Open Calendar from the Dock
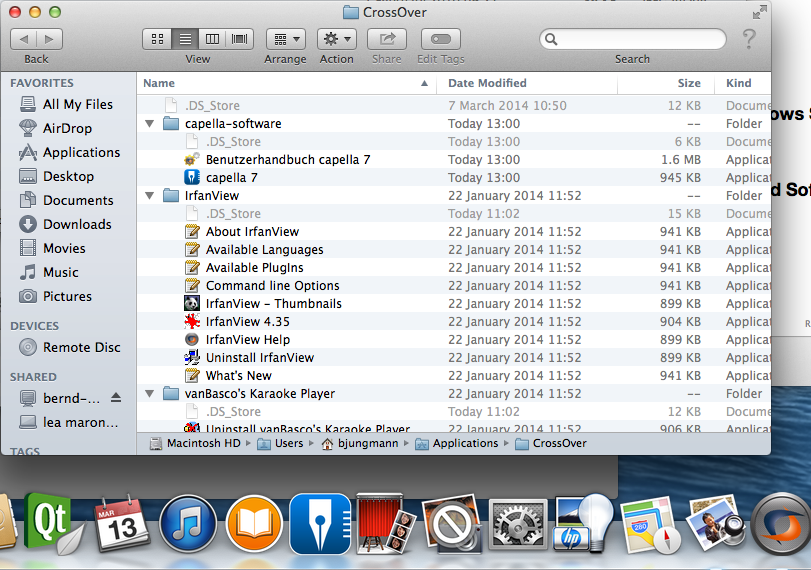Viewport: 811px width, 570px height. point(122,524)
